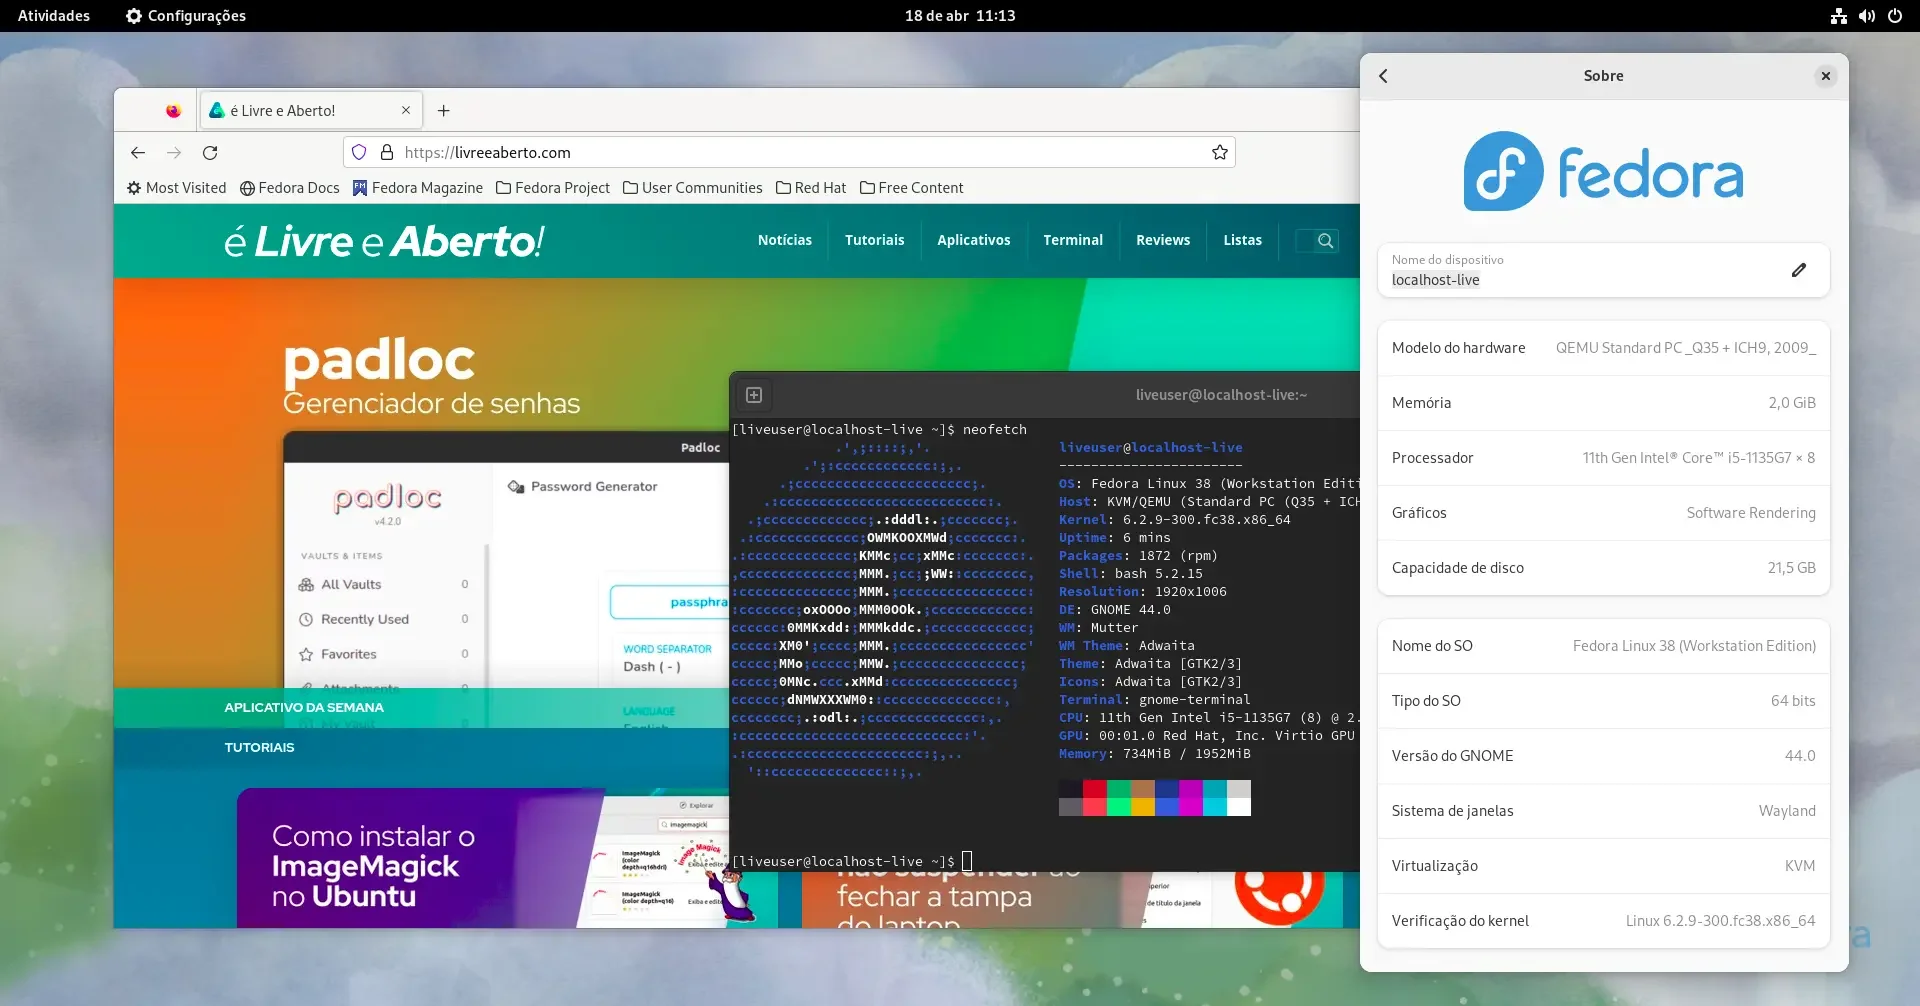This screenshot has width=1920, height=1006.
Task: Select Sistema de janelas Wayland row
Action: point(1603,811)
